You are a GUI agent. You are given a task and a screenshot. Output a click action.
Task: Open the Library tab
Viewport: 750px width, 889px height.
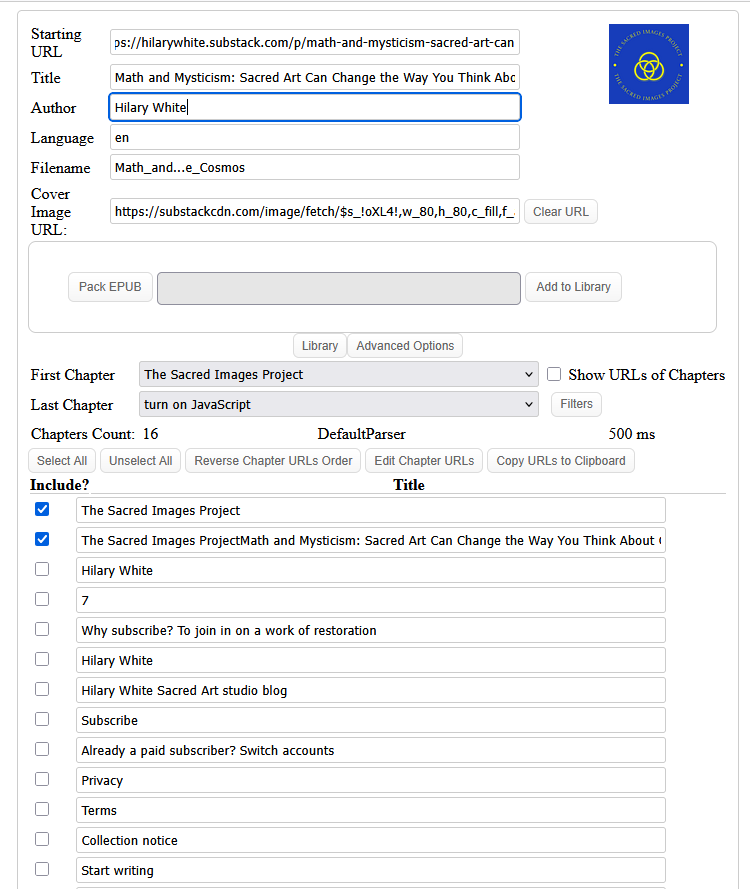point(319,346)
